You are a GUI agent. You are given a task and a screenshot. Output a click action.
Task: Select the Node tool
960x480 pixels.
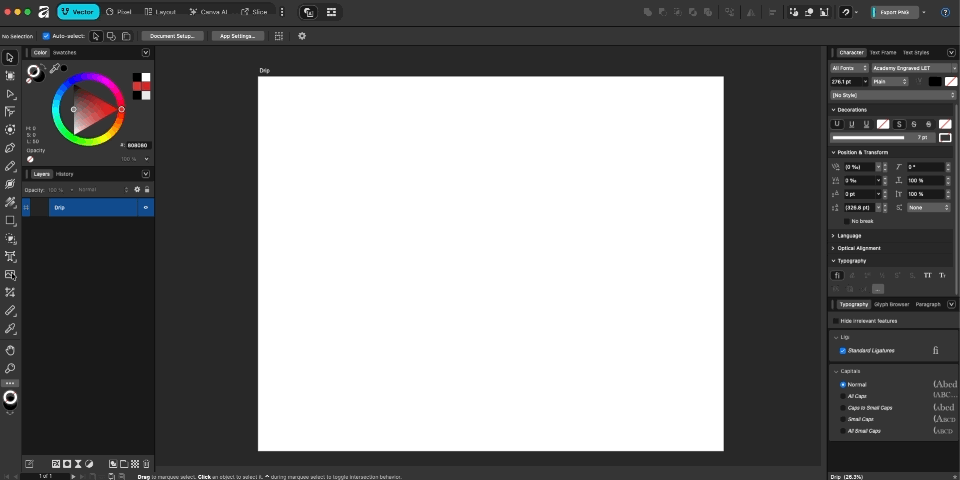[x=10, y=94]
